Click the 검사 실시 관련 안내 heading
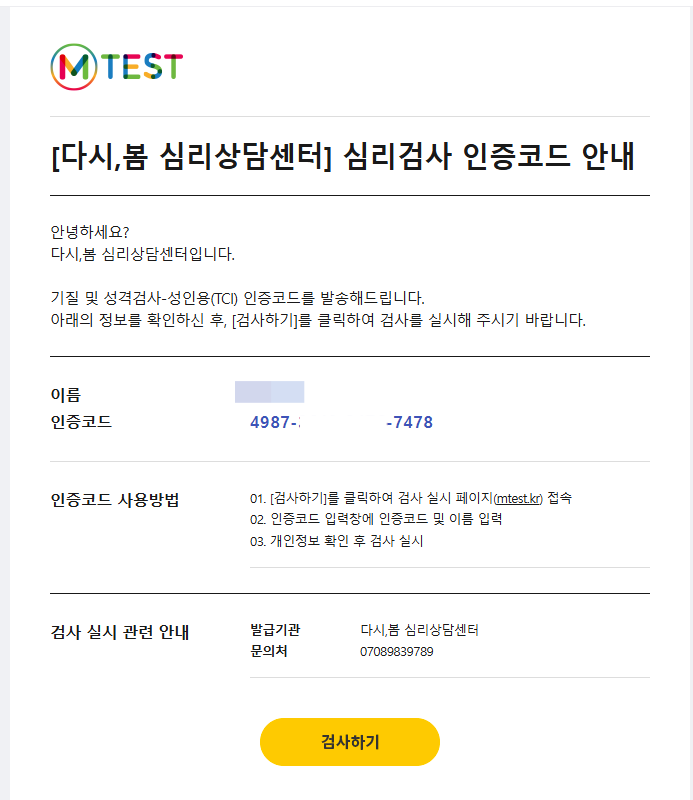The image size is (693, 800). click(119, 632)
